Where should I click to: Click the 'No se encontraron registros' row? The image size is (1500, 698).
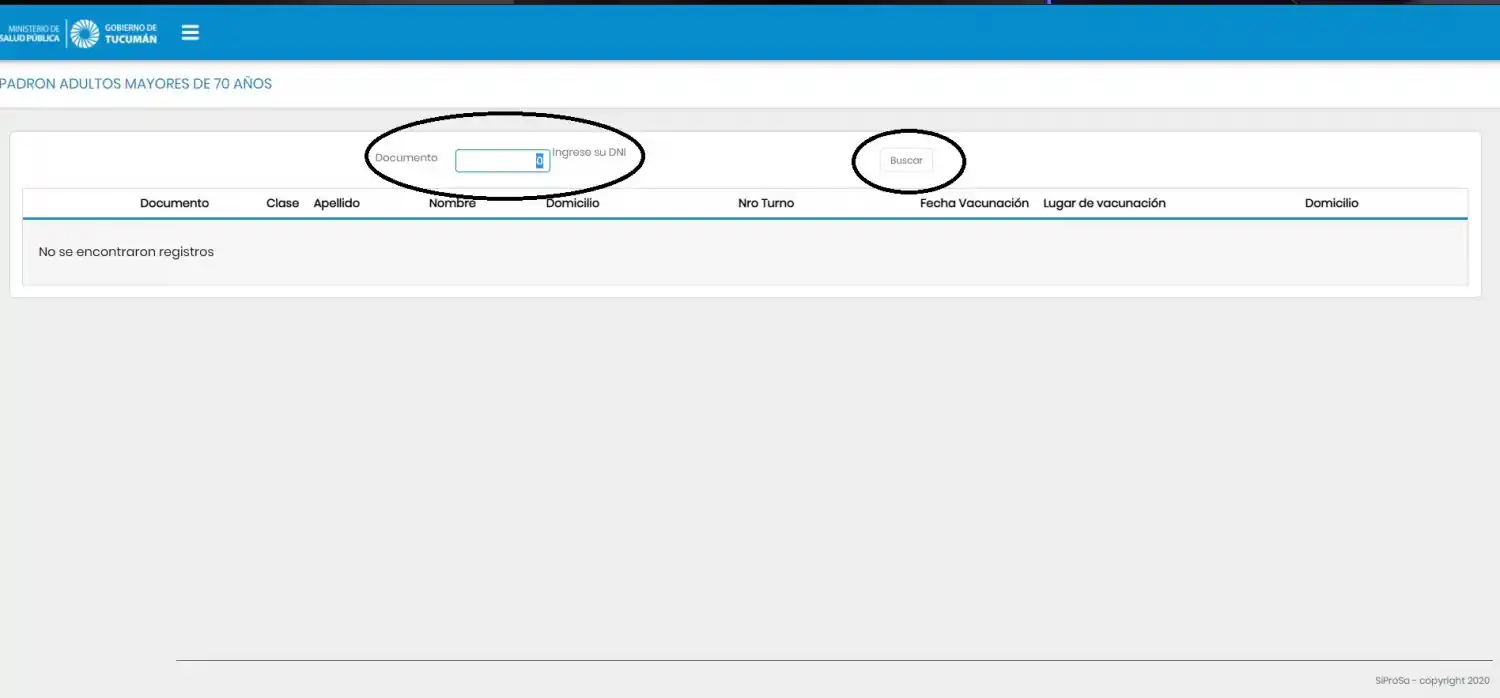[126, 252]
